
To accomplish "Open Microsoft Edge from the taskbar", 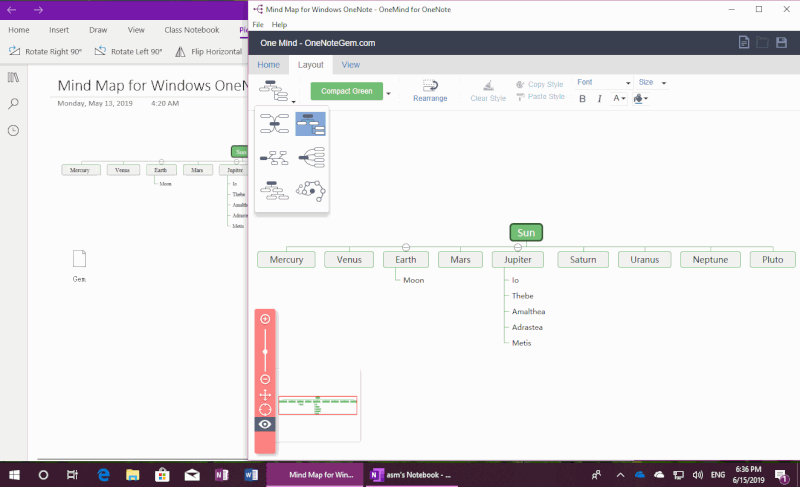I will pyautogui.click(x=104, y=475).
